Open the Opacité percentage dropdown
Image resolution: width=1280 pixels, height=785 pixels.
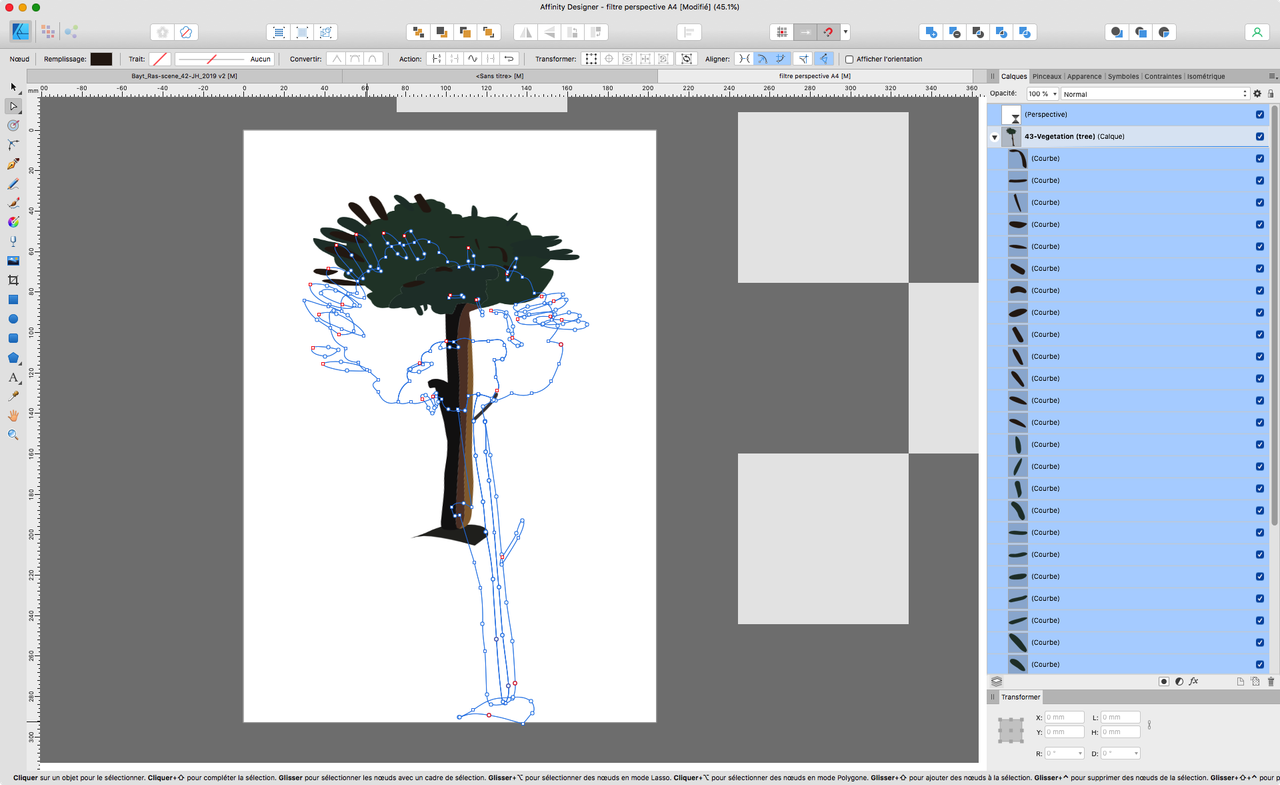pyautogui.click(x=1053, y=94)
